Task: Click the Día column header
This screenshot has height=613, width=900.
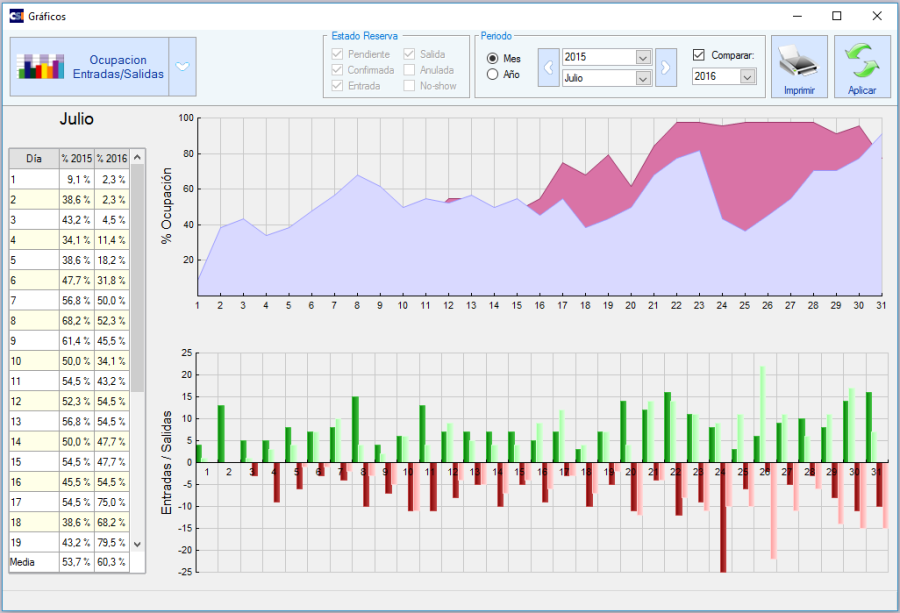Action: click(x=34, y=158)
